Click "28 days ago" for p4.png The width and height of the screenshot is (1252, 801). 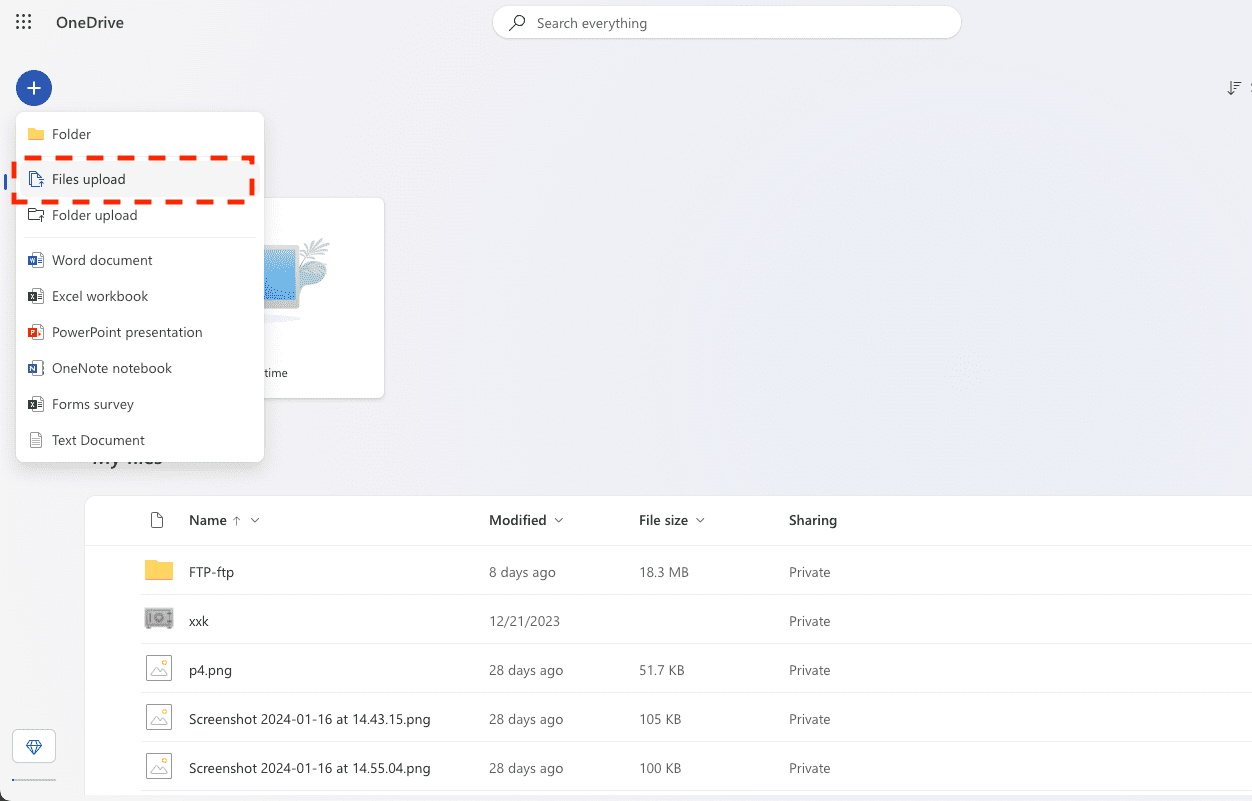tap(526, 670)
